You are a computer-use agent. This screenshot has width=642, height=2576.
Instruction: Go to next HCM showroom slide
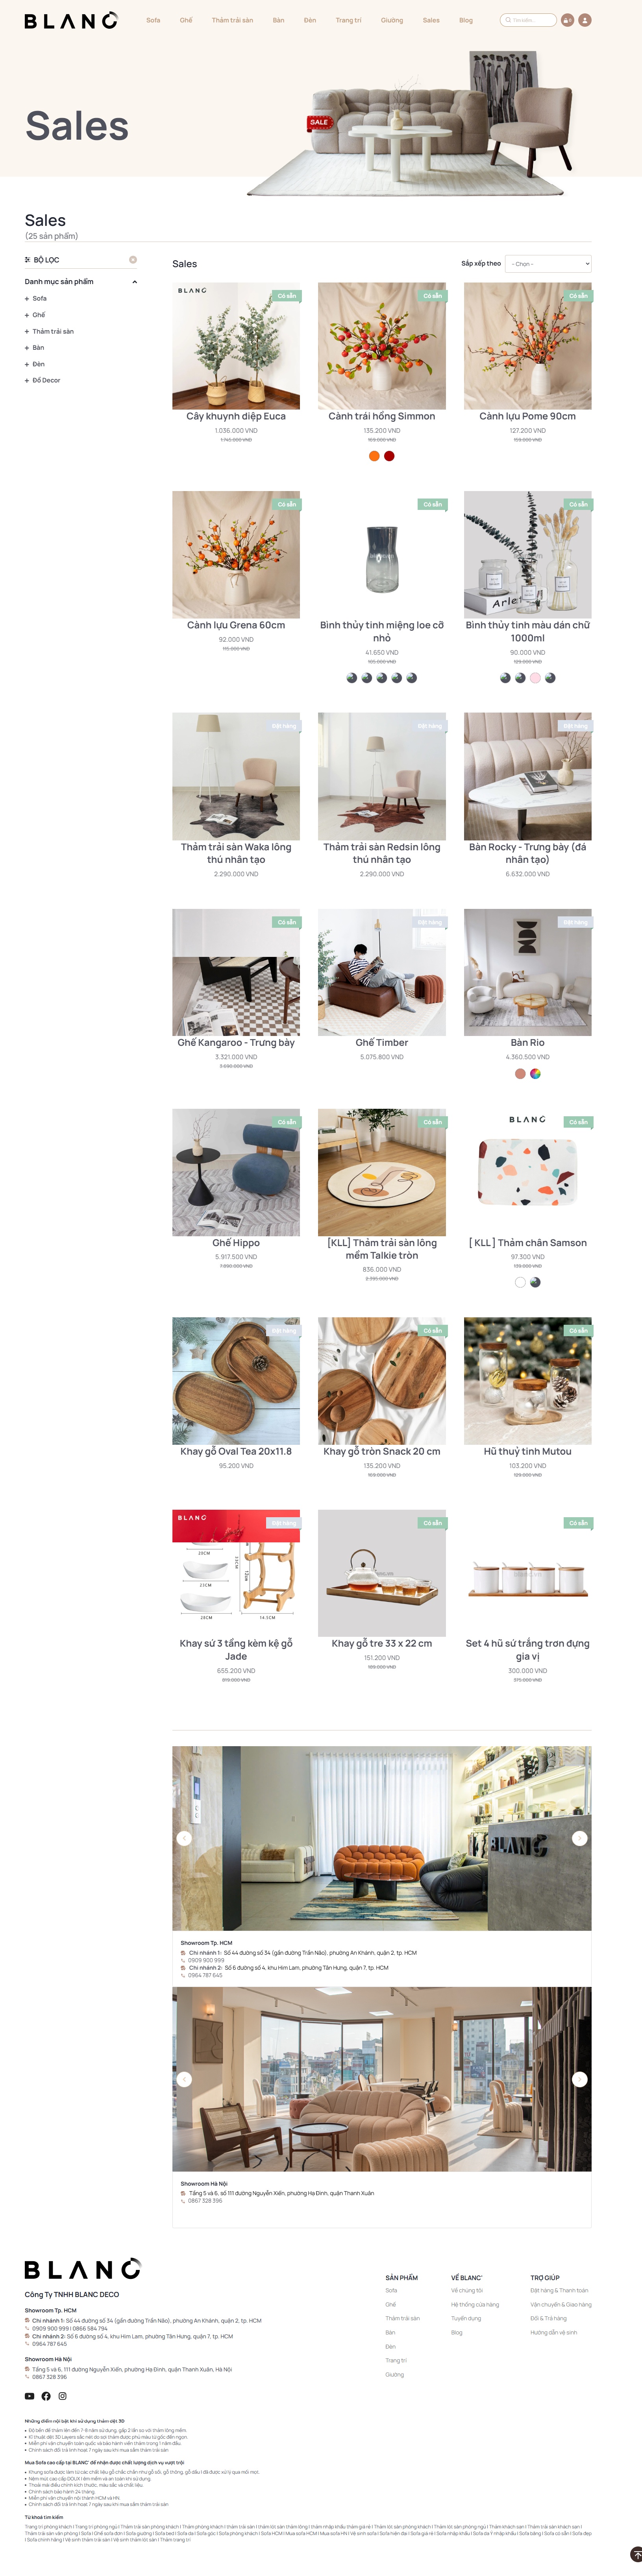[x=579, y=1838]
